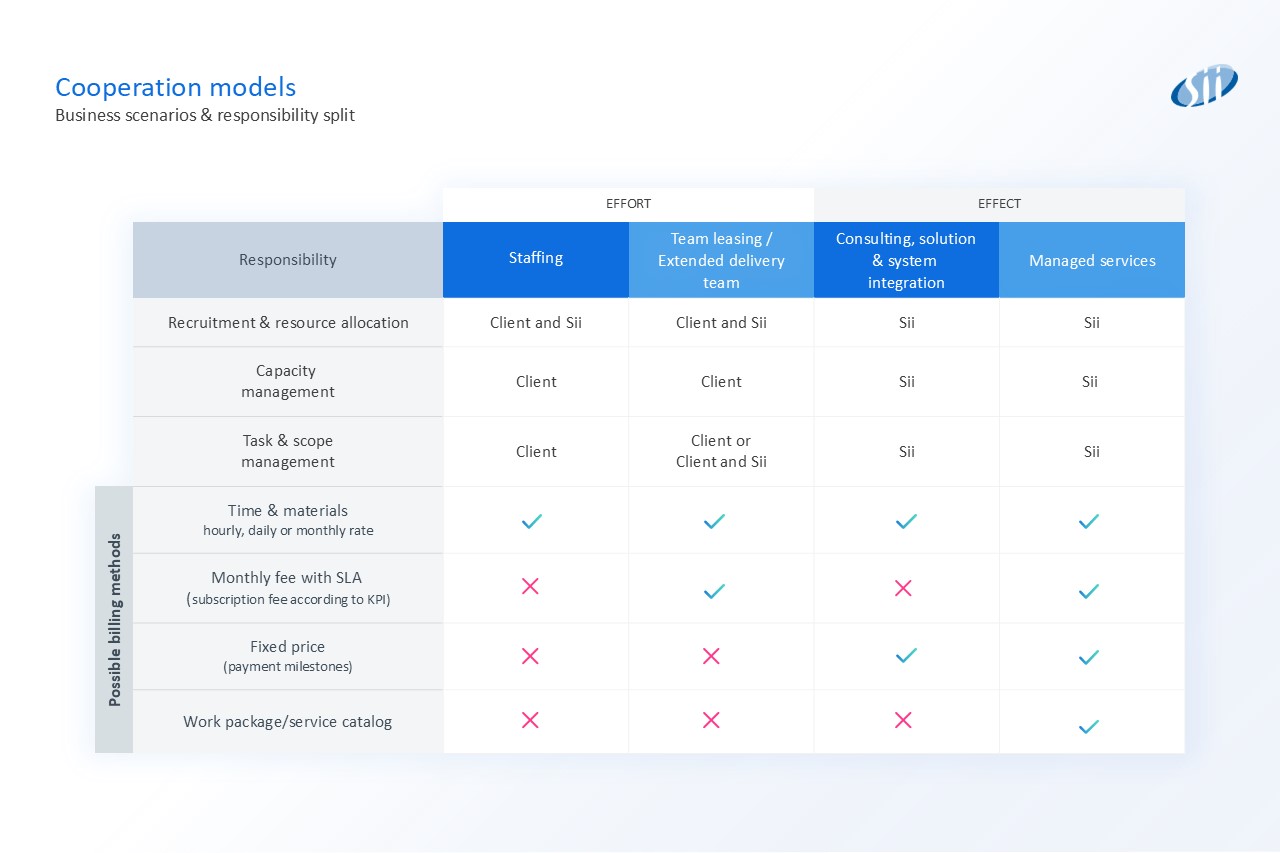
Task: Click the Team leasing Monthly fee checkmark
Action: tap(714, 591)
